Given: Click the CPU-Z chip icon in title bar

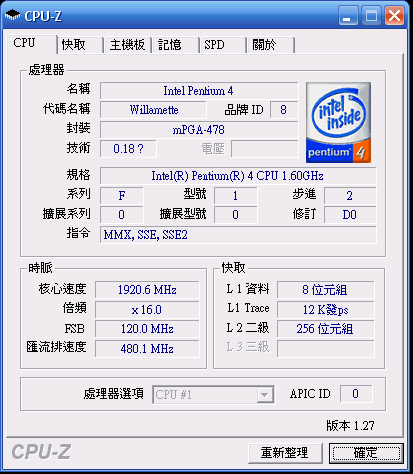Looking at the screenshot, I should click(x=13, y=15).
